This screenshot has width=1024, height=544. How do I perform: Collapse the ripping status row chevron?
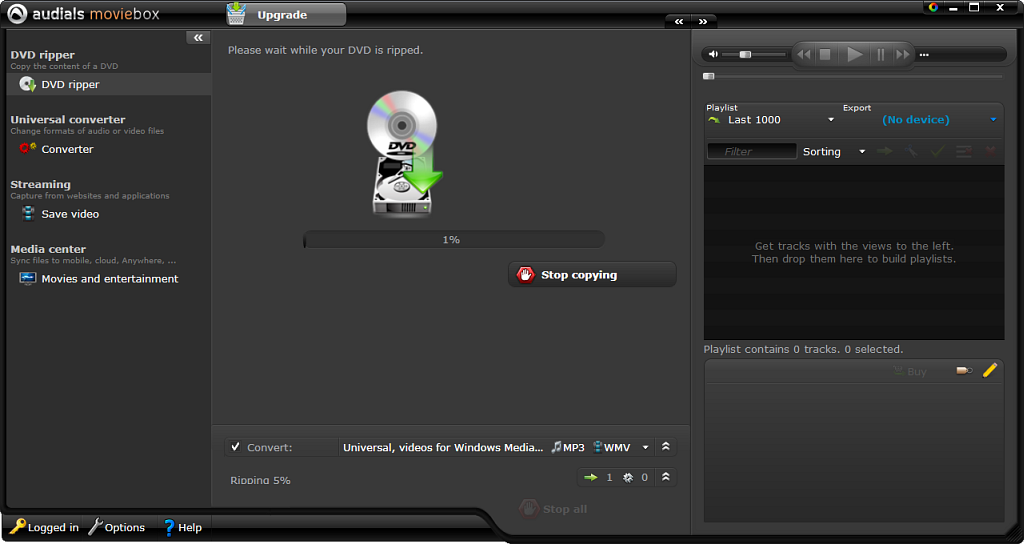tap(665, 477)
